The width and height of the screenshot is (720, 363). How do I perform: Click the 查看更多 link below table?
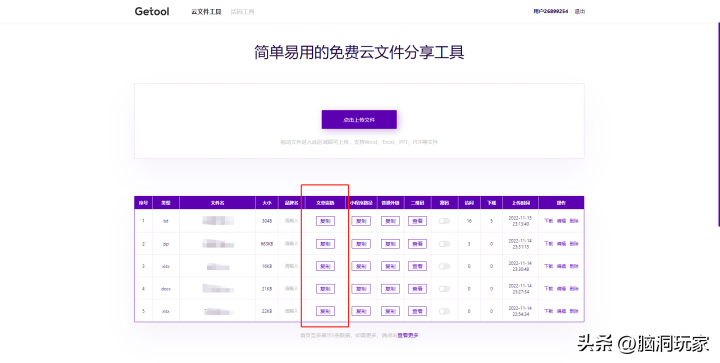point(408,335)
